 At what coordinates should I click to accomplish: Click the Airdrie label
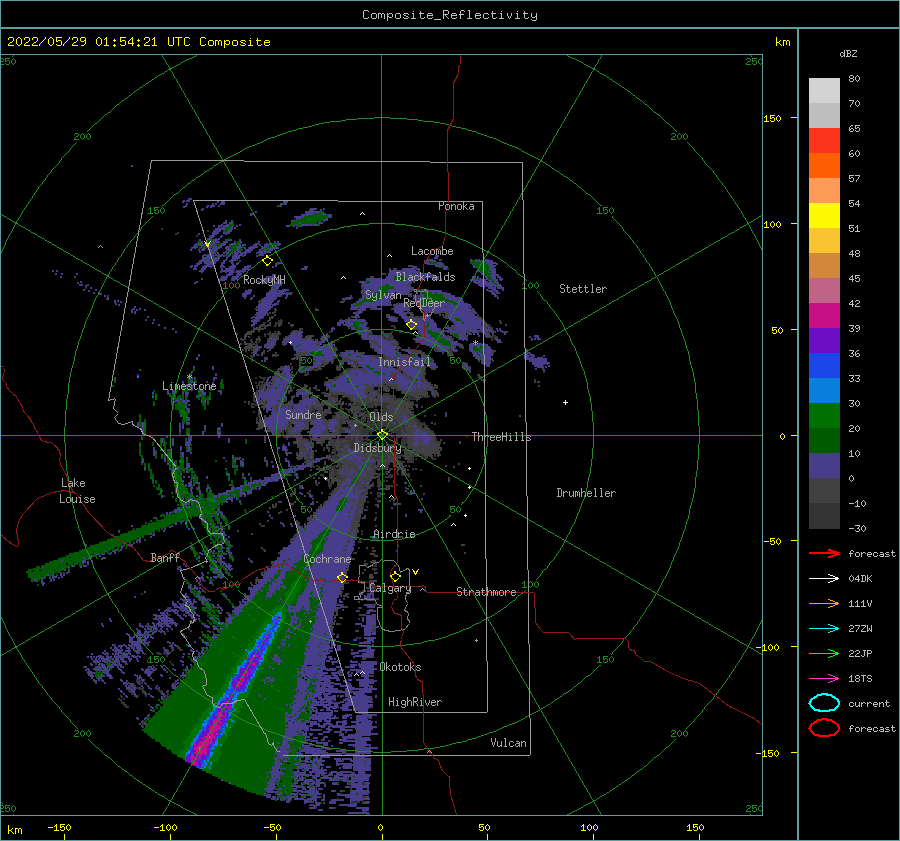click(394, 534)
